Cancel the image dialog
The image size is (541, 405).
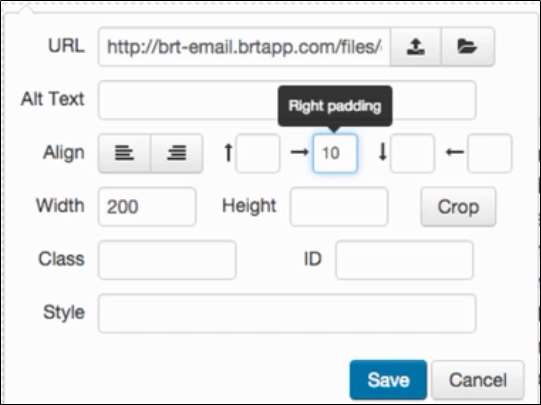[x=478, y=380]
